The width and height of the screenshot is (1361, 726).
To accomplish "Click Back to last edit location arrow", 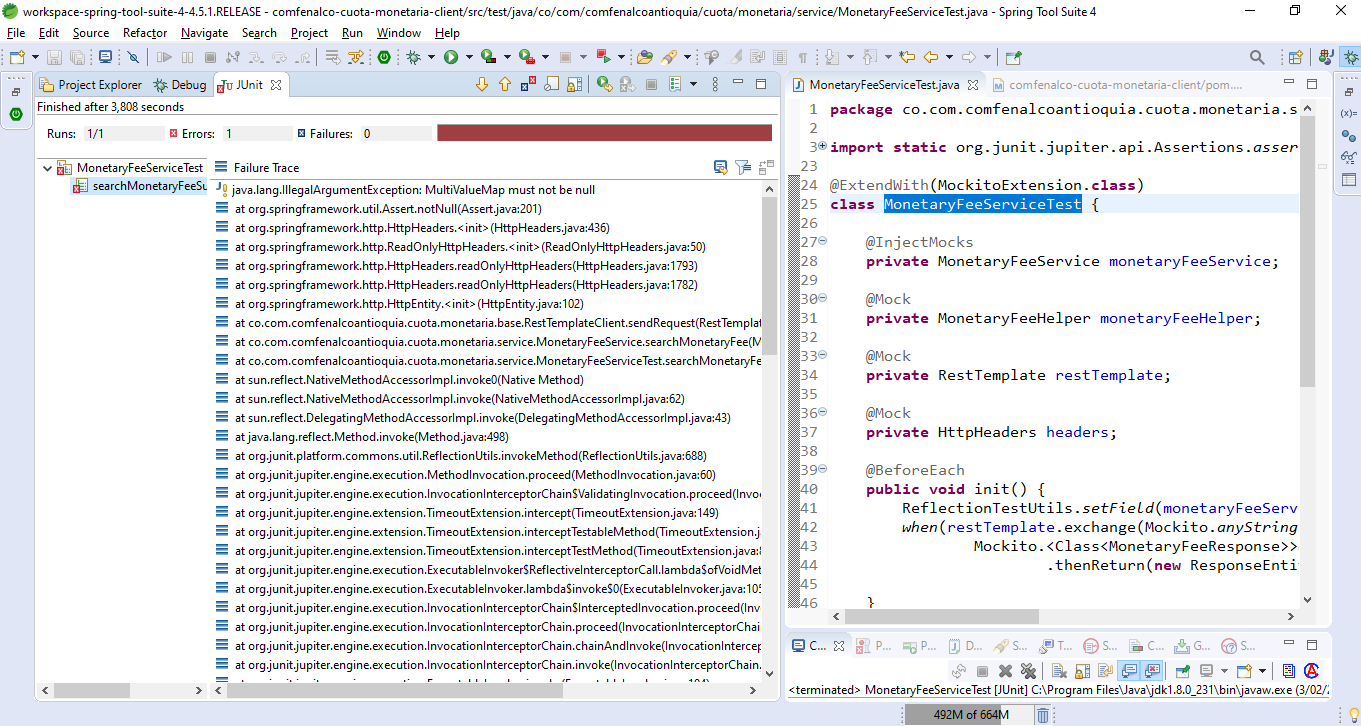I will (x=906, y=57).
